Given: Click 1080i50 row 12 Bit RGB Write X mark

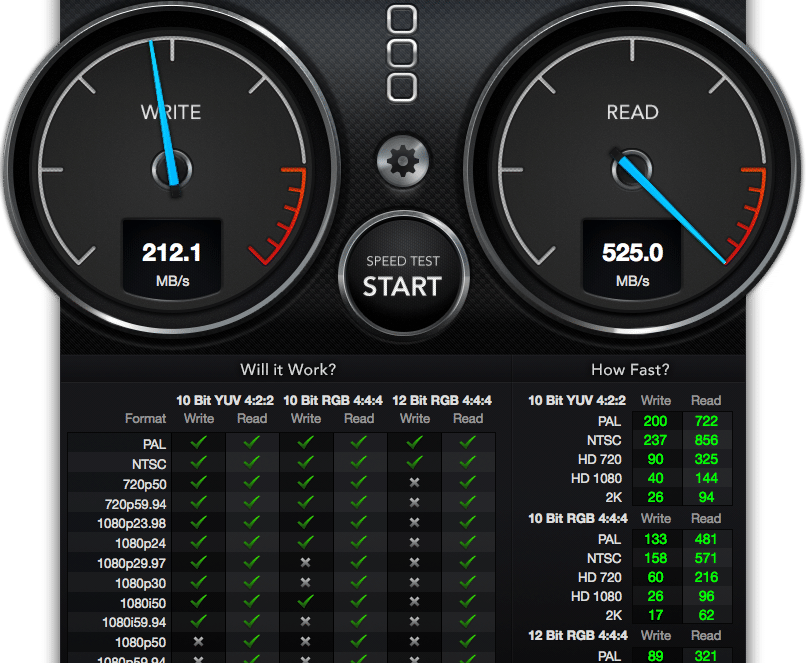Looking at the screenshot, I should click(x=414, y=602).
